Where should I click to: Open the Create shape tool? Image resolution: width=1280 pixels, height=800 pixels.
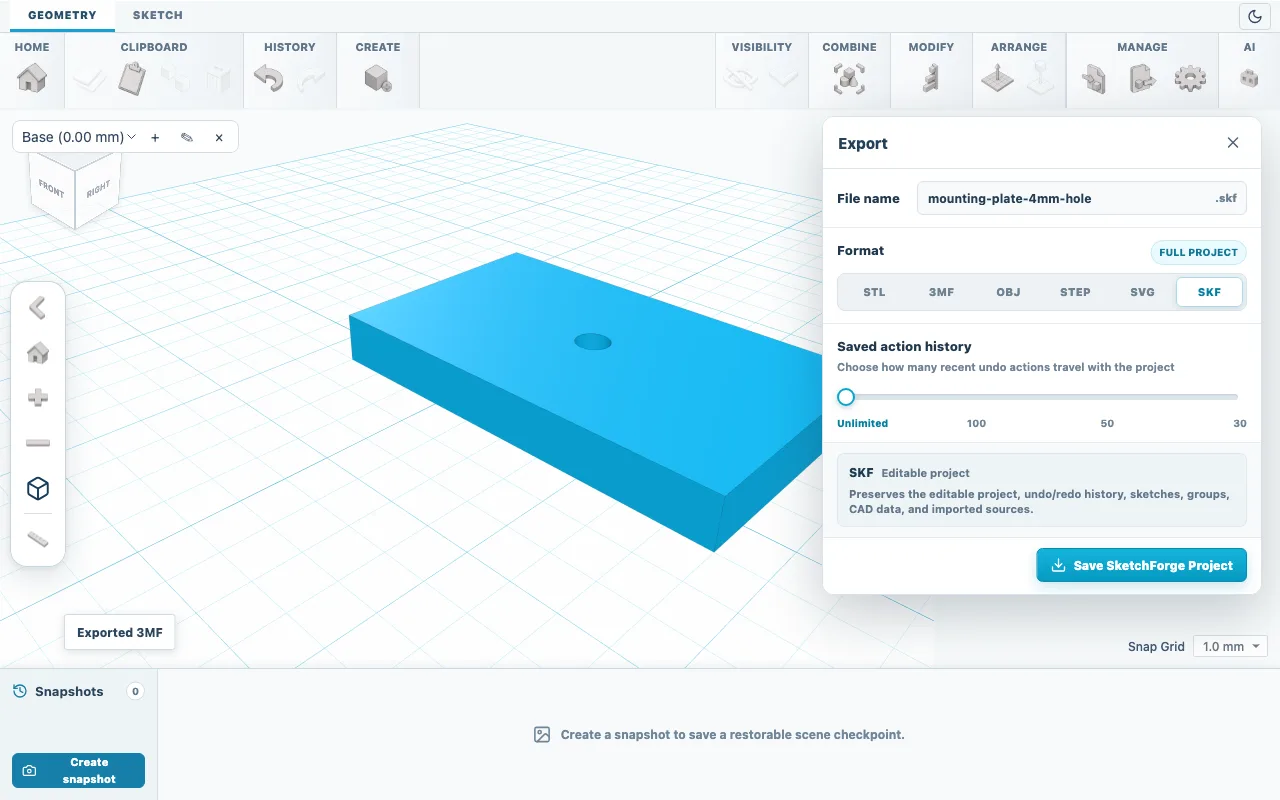[378, 78]
